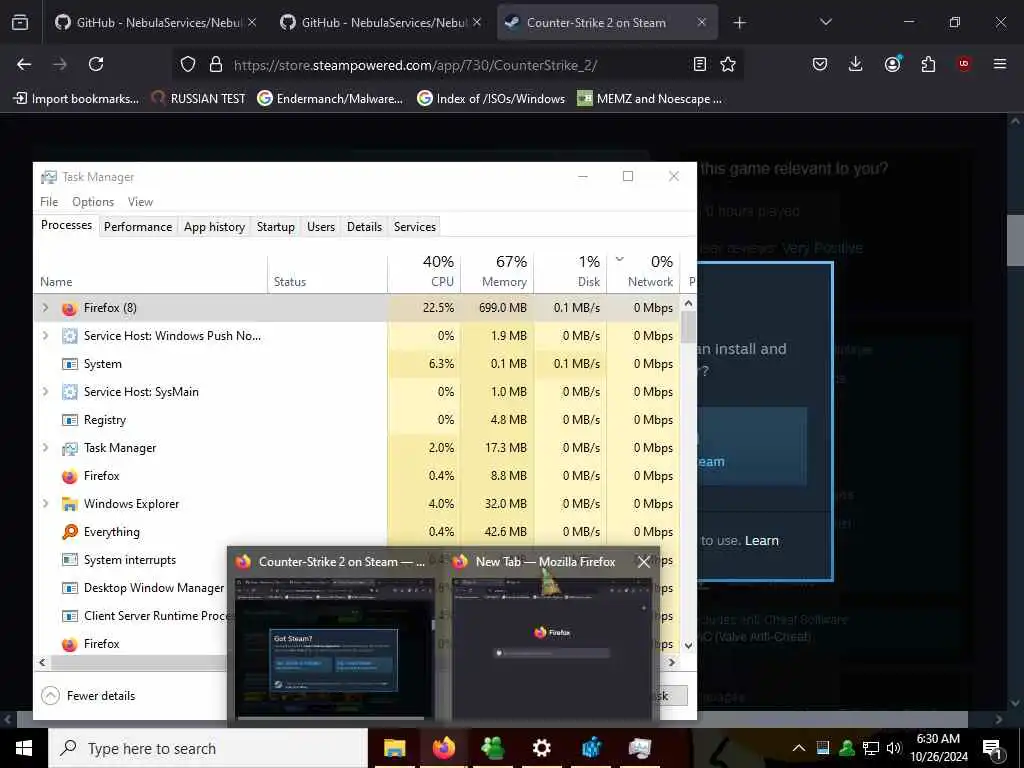The height and width of the screenshot is (768, 1024).
Task: Open Firefox downloads panel
Action: coord(856,64)
